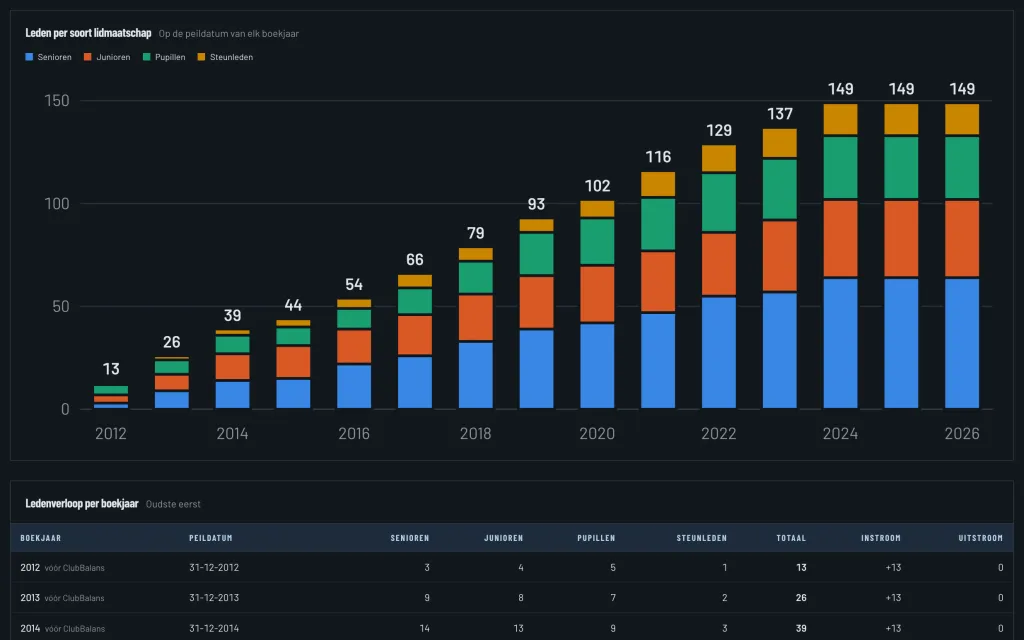Screen dimensions: 1024x640
Task: Select the 2013 boekjaar table row
Action: [x=512, y=598]
